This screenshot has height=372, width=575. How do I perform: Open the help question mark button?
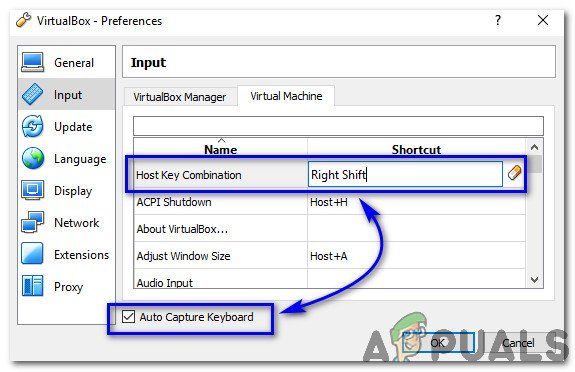point(498,20)
